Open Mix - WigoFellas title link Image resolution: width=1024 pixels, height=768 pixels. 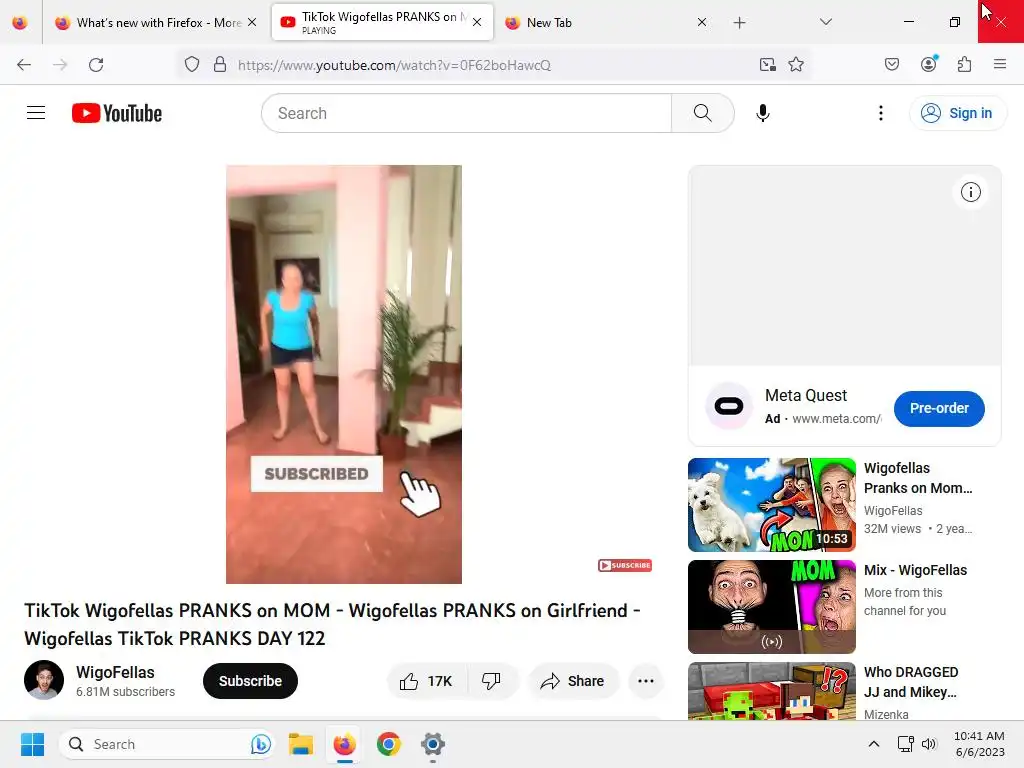click(x=915, y=570)
